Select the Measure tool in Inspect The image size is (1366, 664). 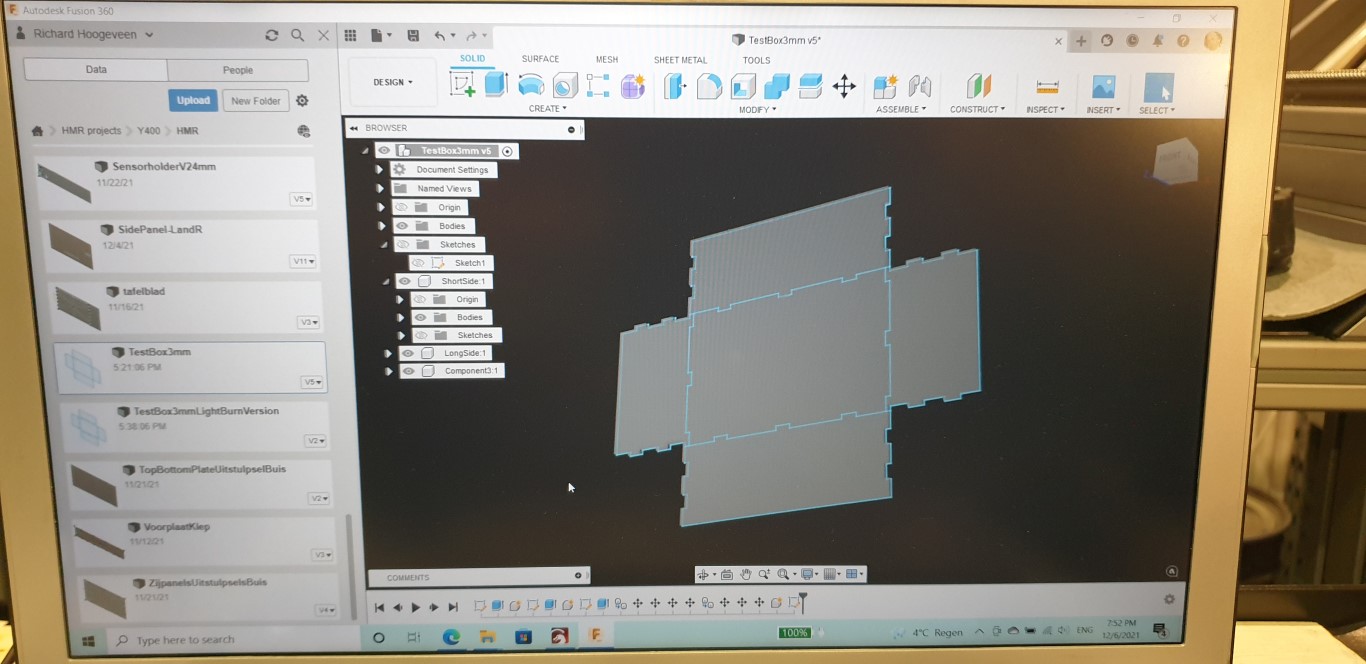pos(1047,86)
